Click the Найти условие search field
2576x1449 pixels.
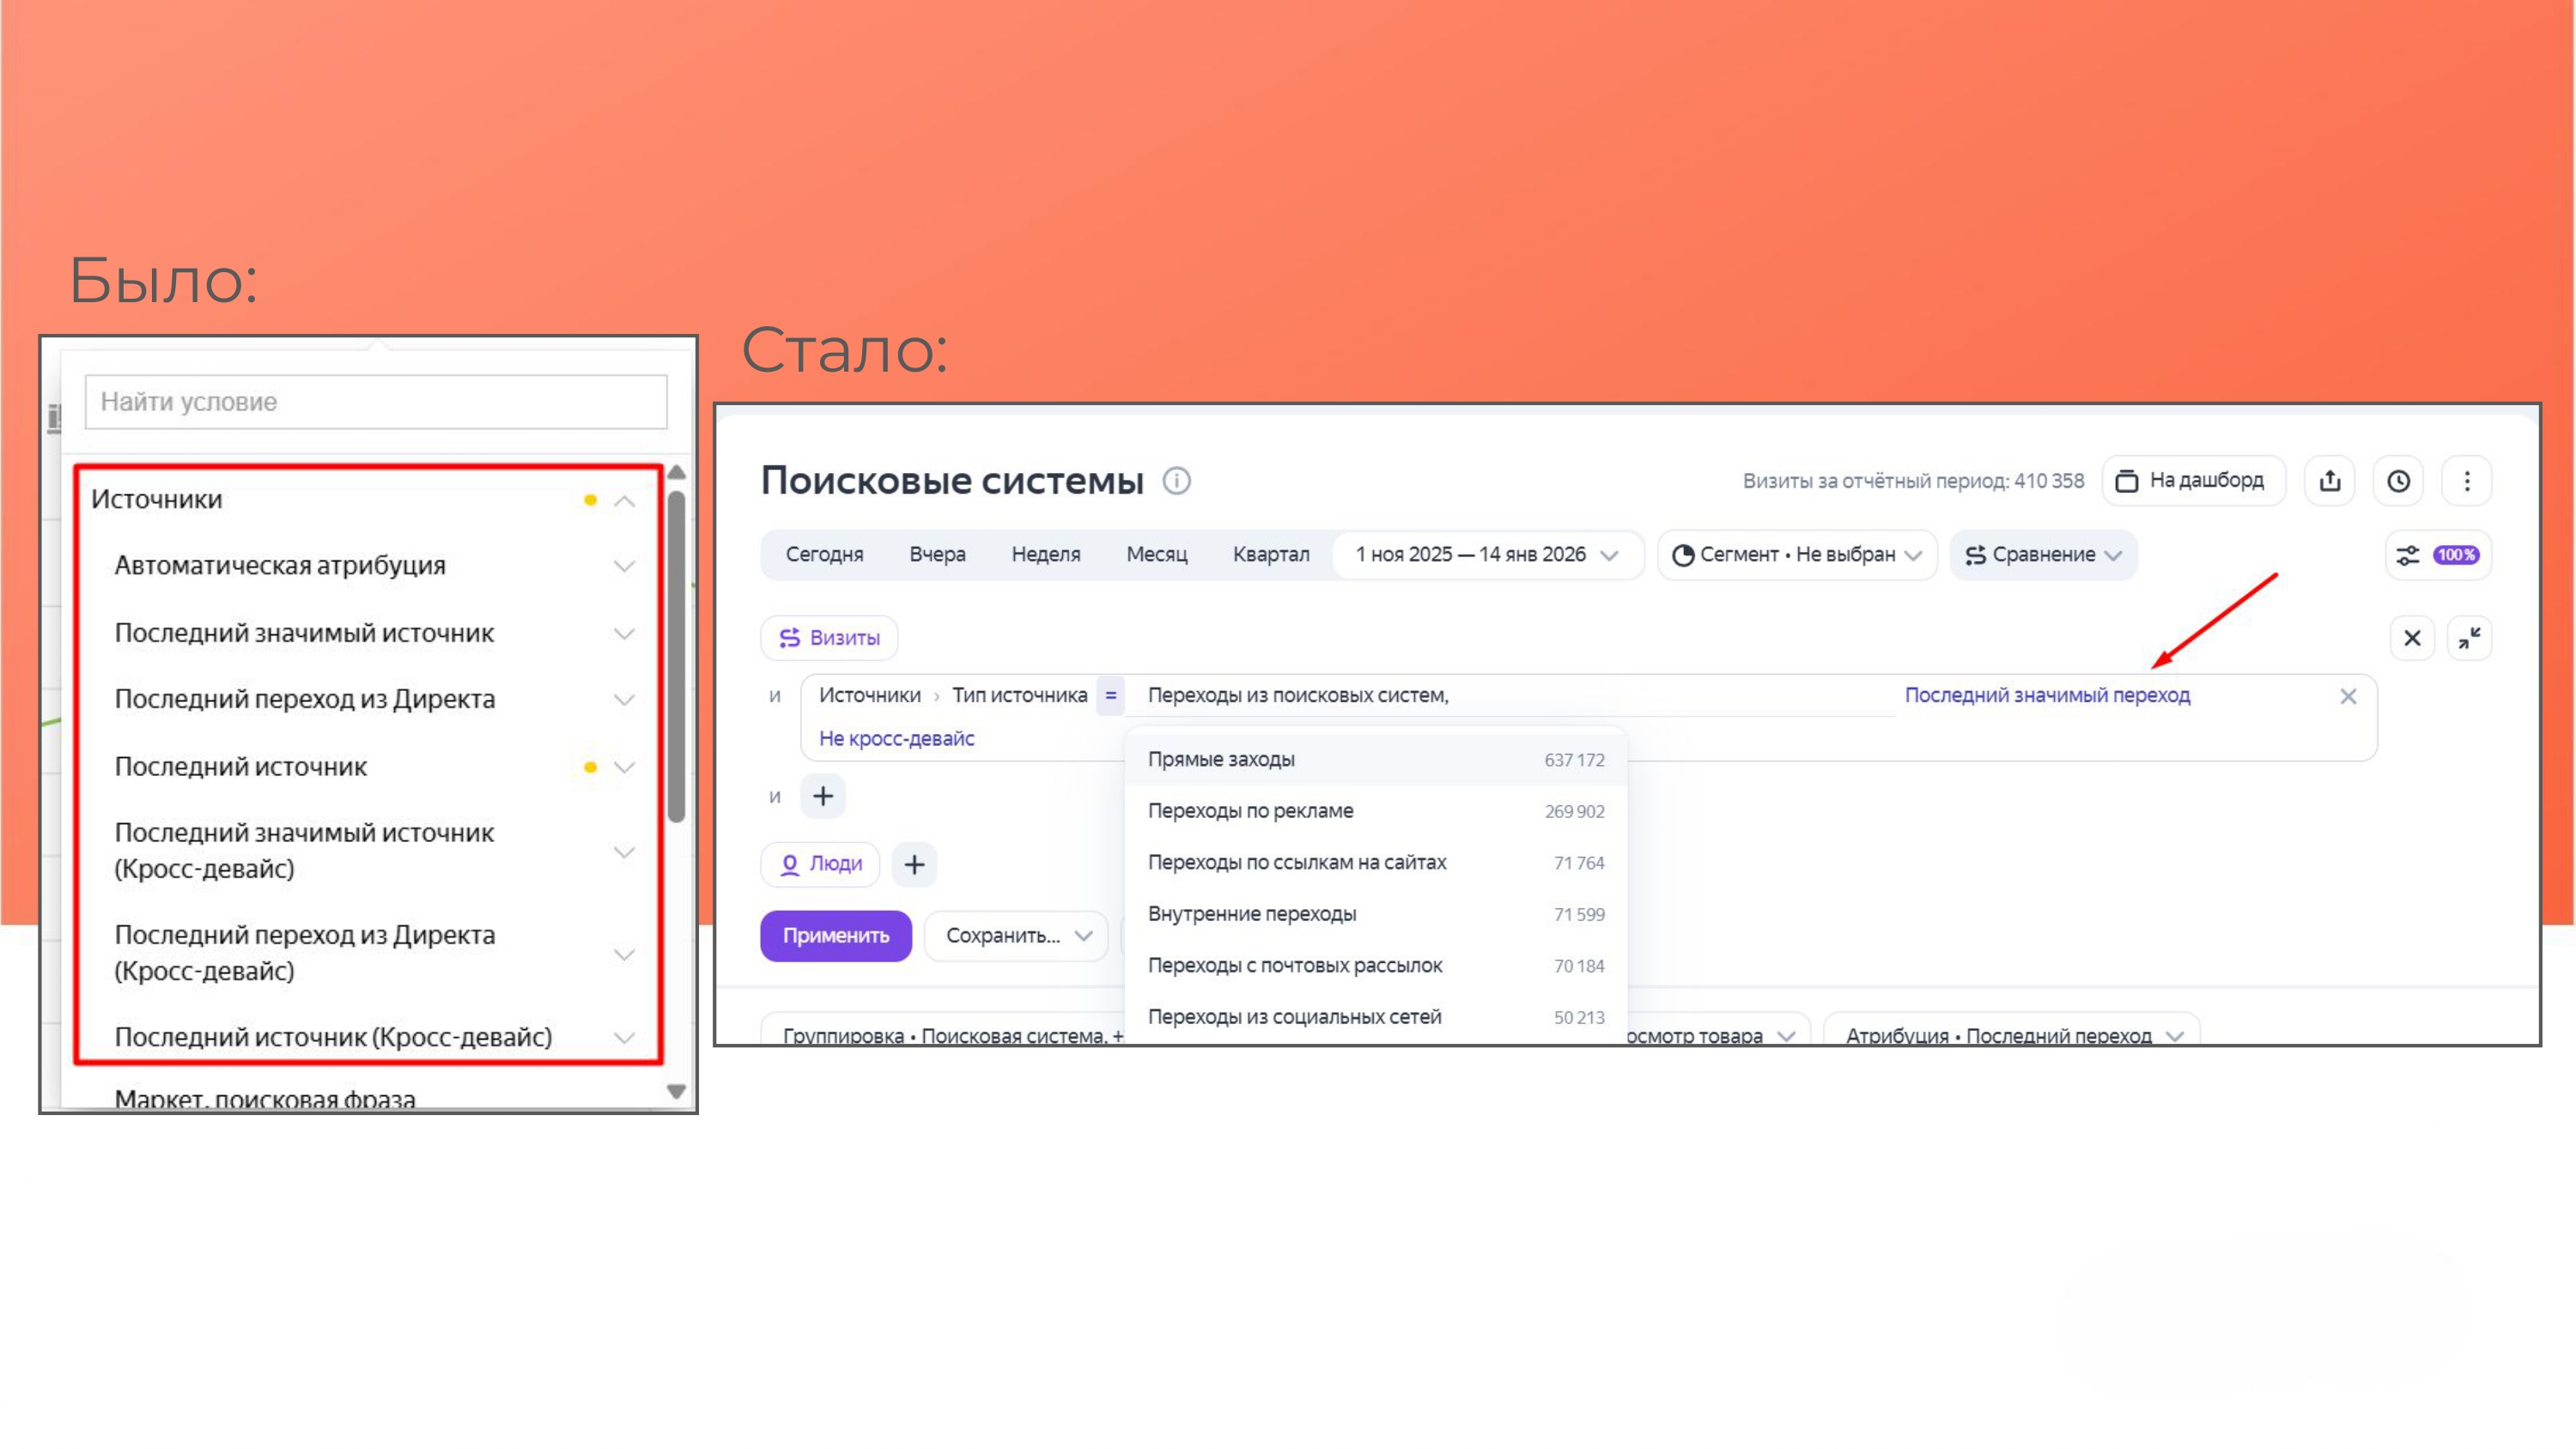point(376,402)
